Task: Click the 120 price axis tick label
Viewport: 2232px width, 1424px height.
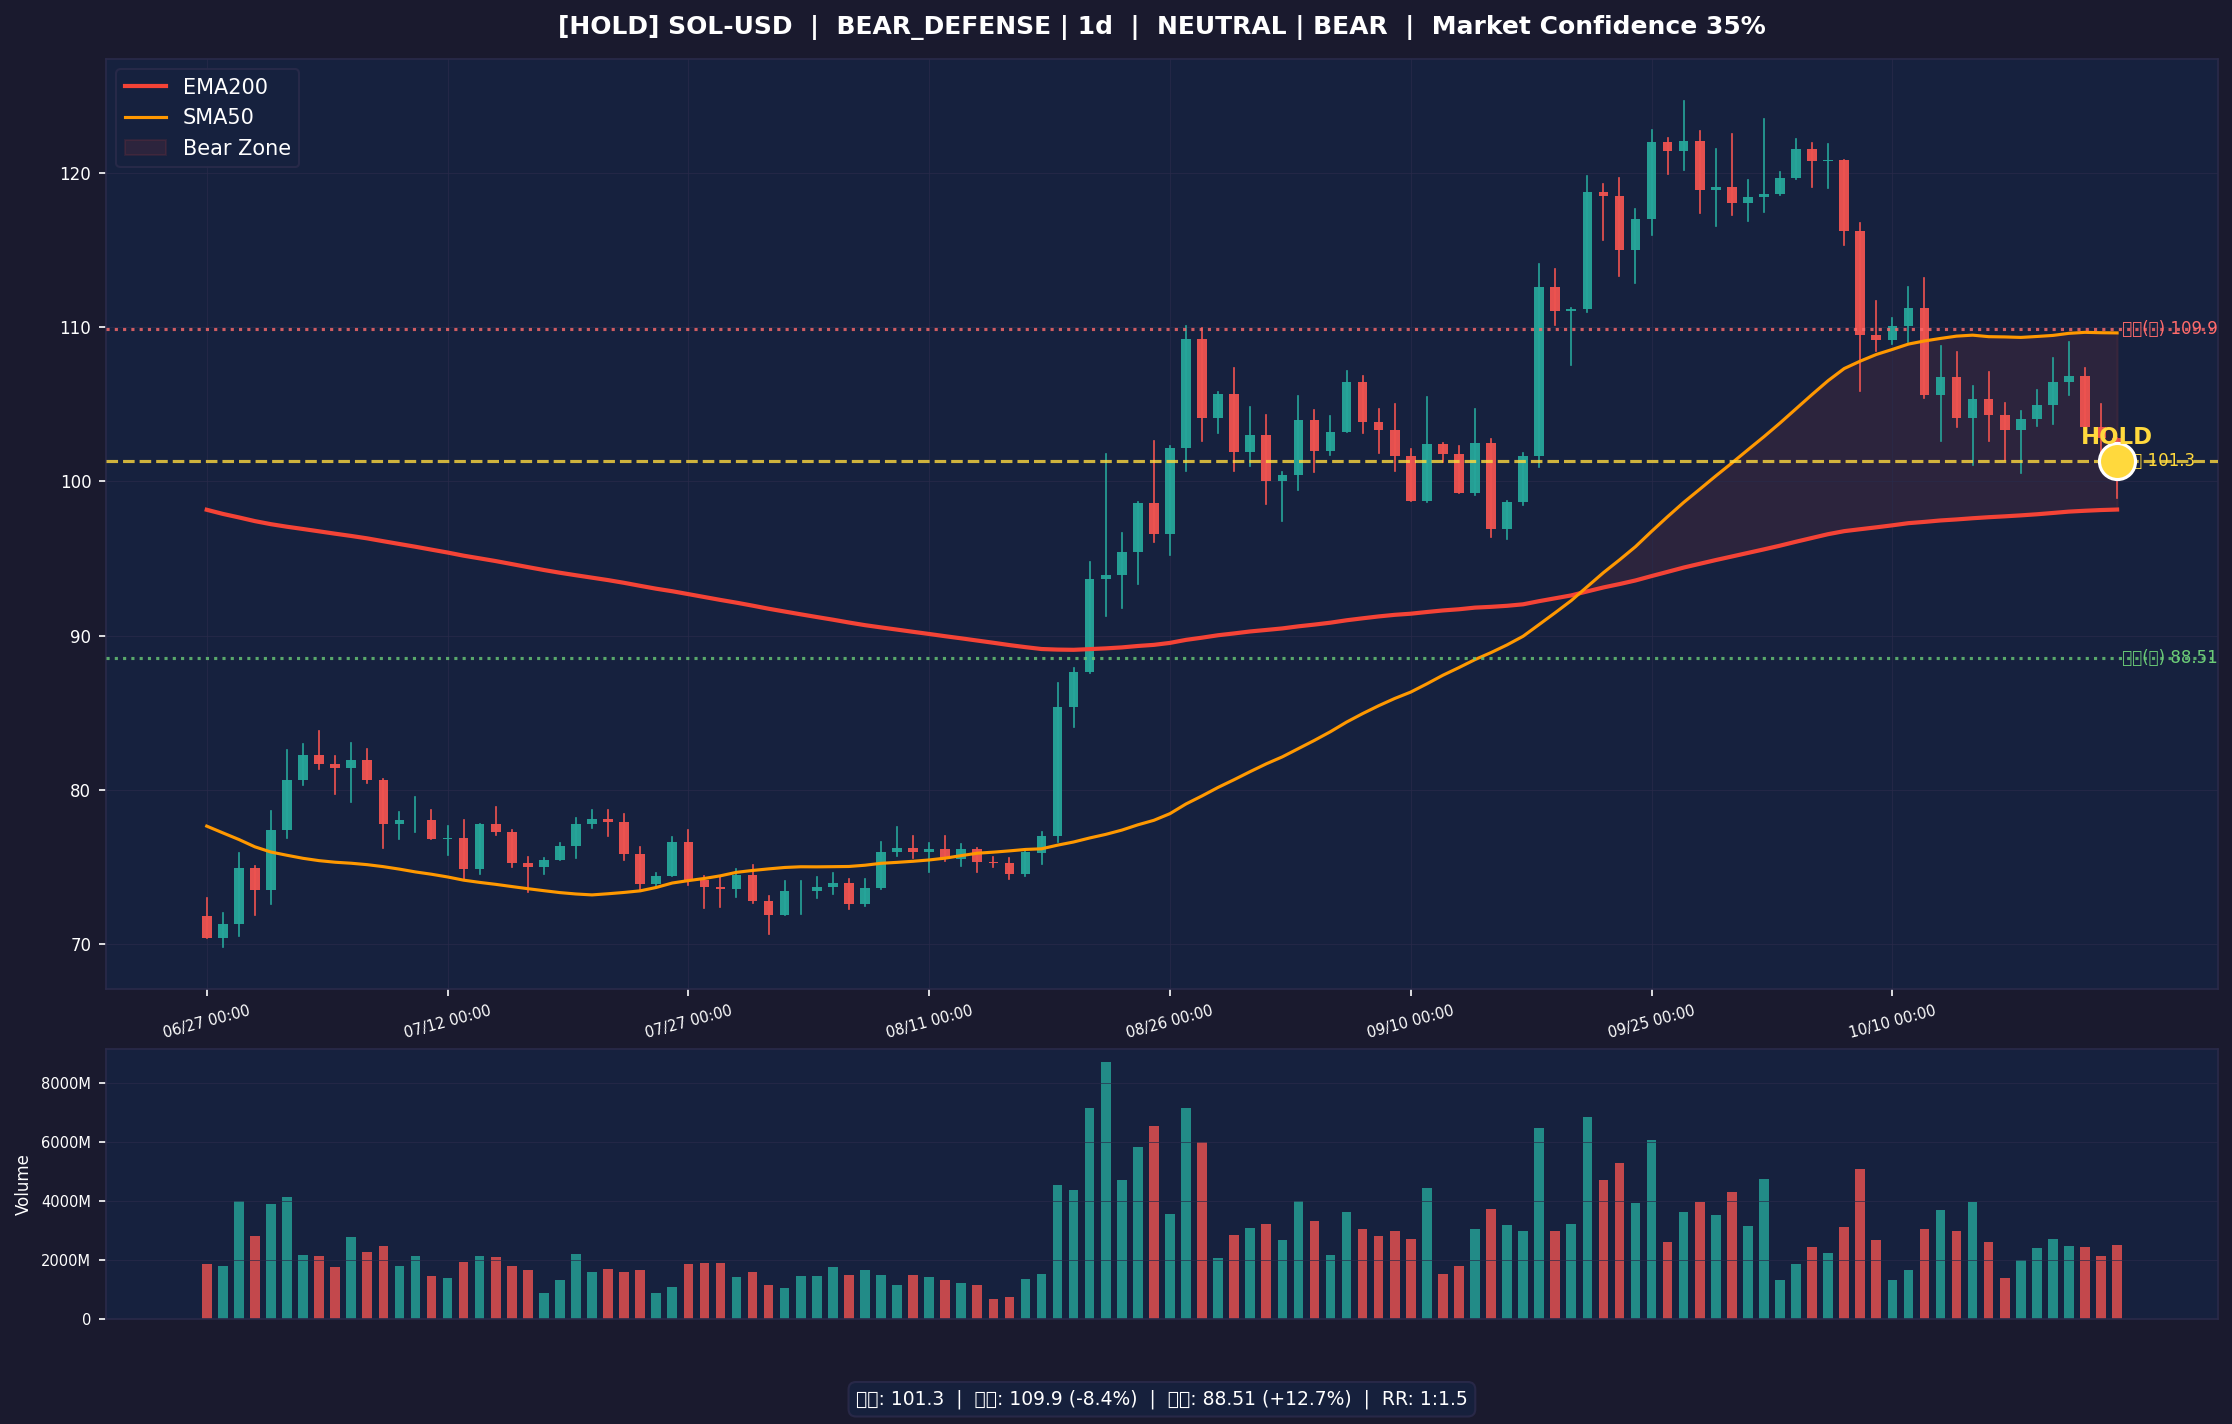Action: (x=75, y=174)
